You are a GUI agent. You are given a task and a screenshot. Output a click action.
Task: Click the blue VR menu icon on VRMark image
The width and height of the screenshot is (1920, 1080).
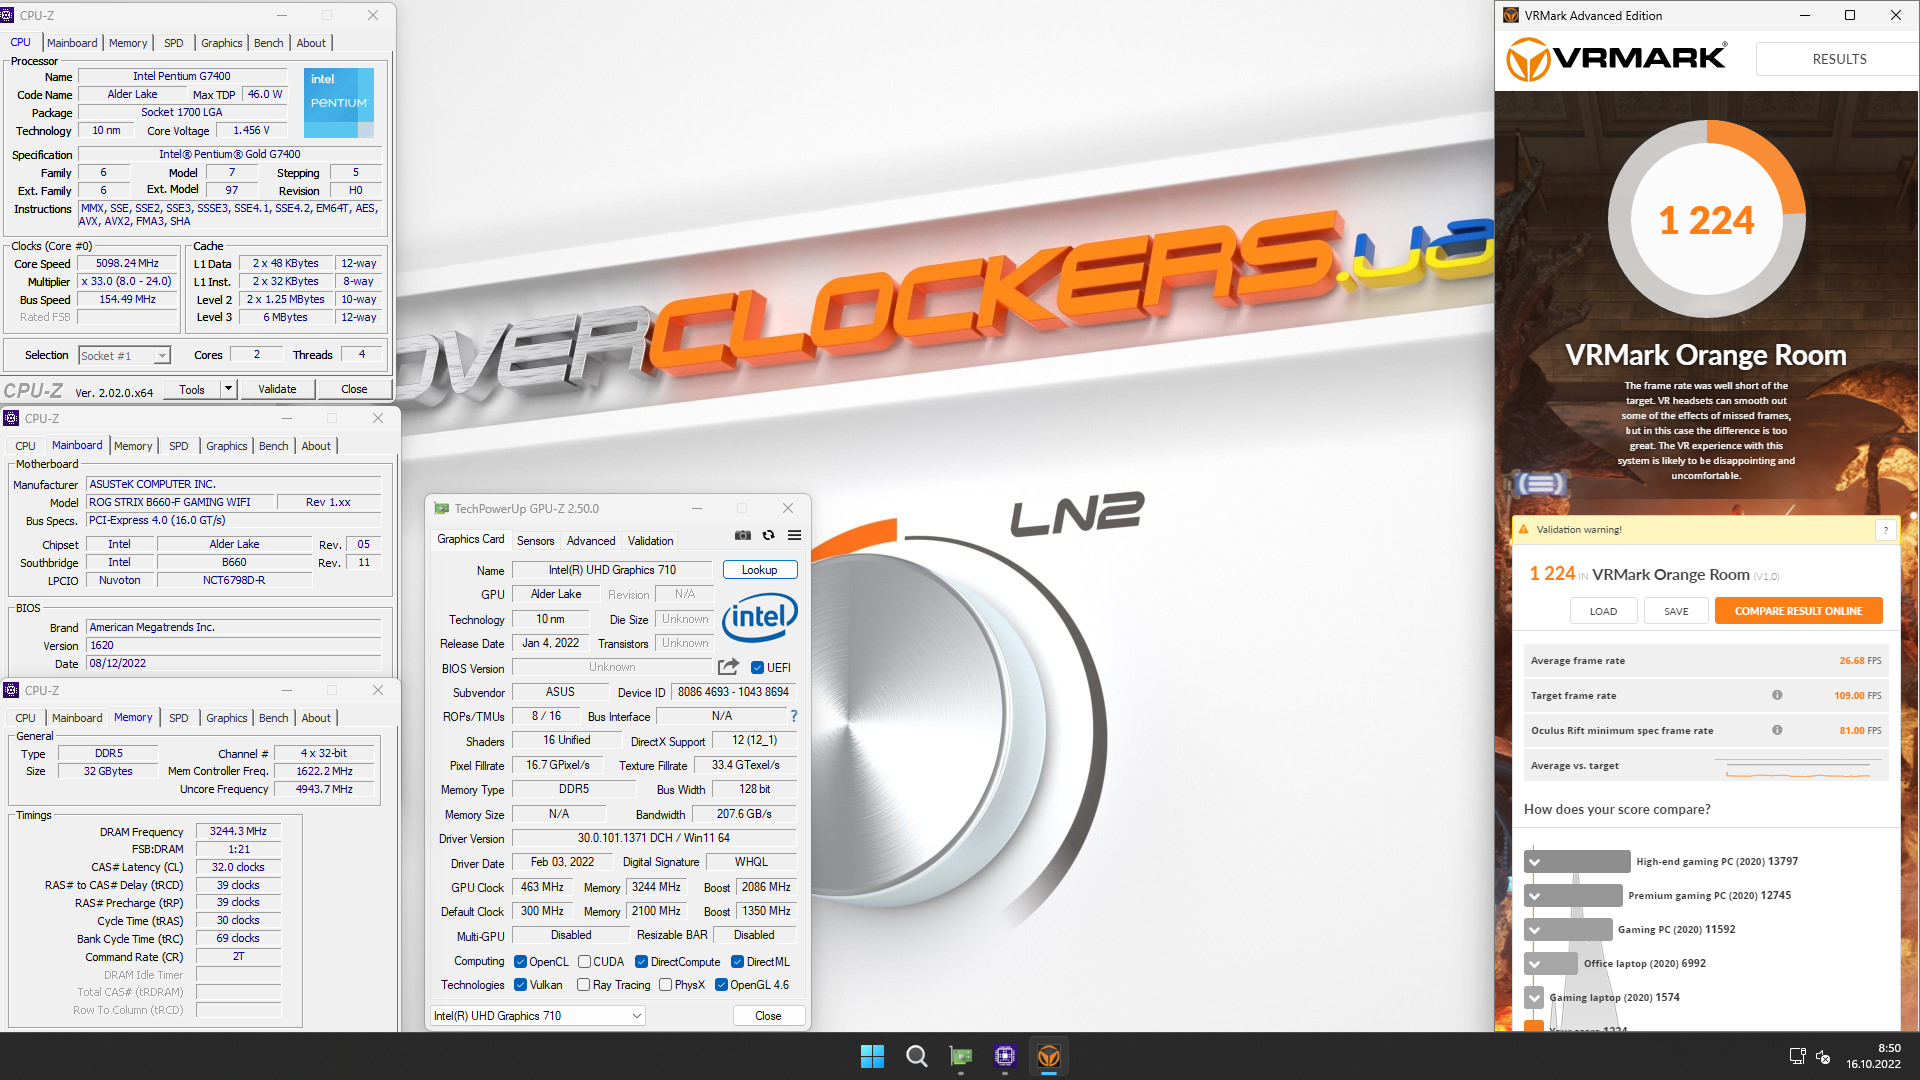pyautogui.click(x=1540, y=484)
